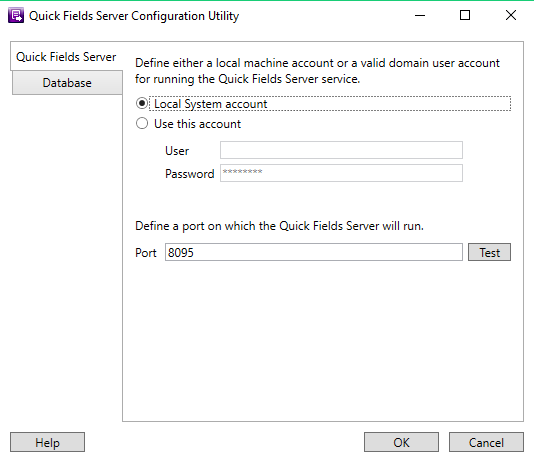Image resolution: width=534 pixels, height=462 pixels.
Task: Confirm settings with the OK button
Action: pyautogui.click(x=401, y=442)
